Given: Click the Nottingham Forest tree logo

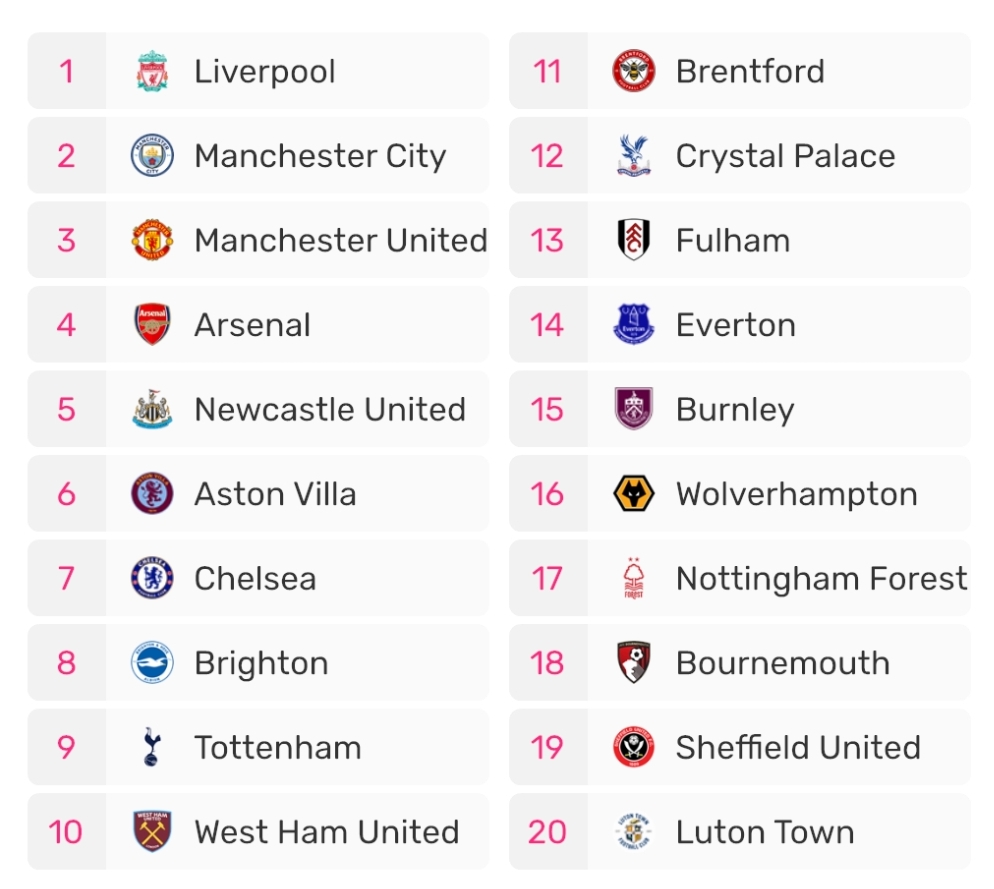Looking at the screenshot, I should point(634,579).
